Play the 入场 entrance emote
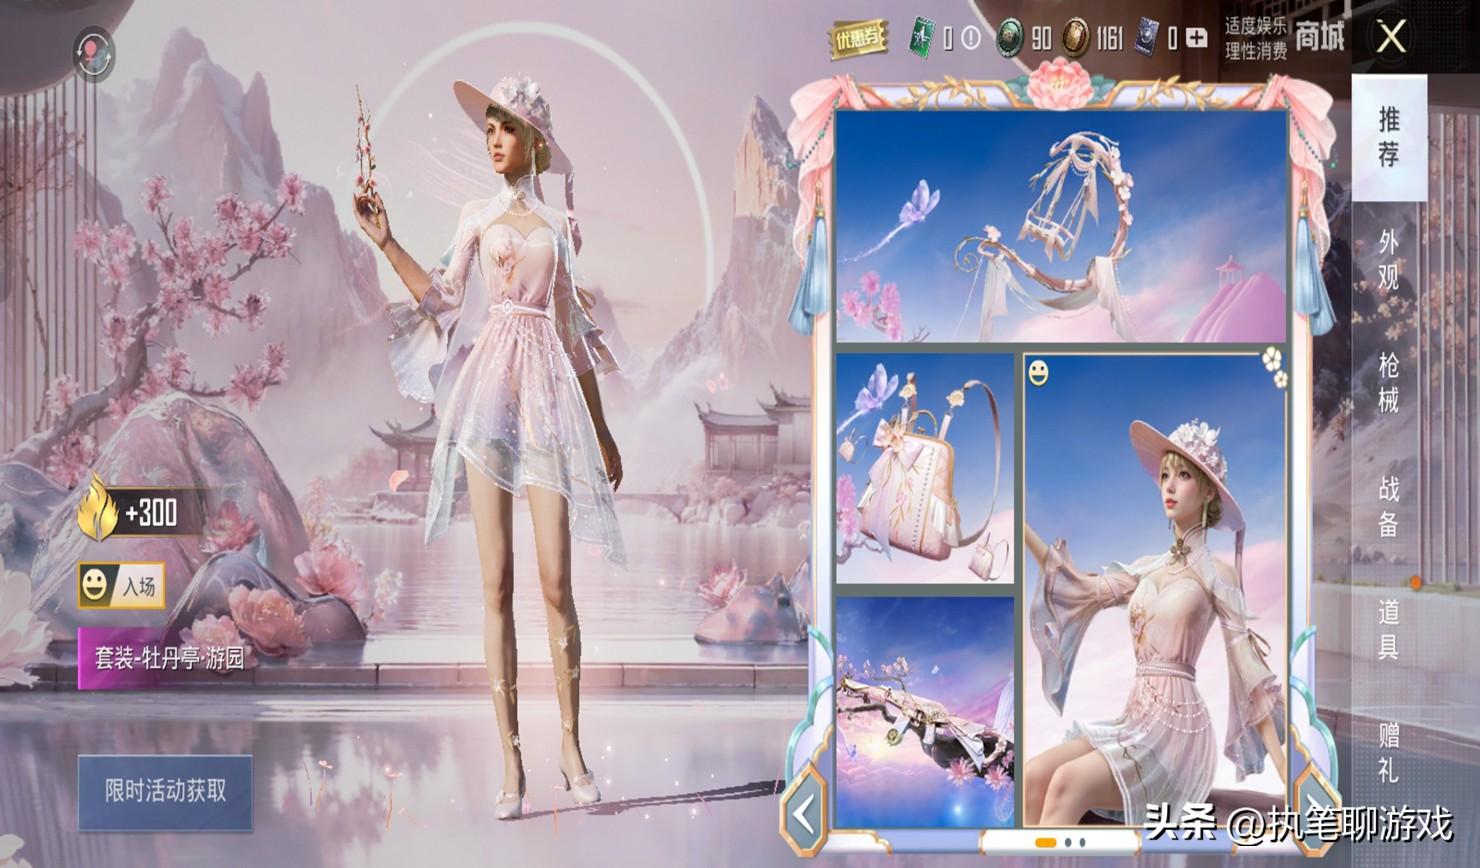Image resolution: width=1480 pixels, height=868 pixels. pyautogui.click(x=122, y=586)
